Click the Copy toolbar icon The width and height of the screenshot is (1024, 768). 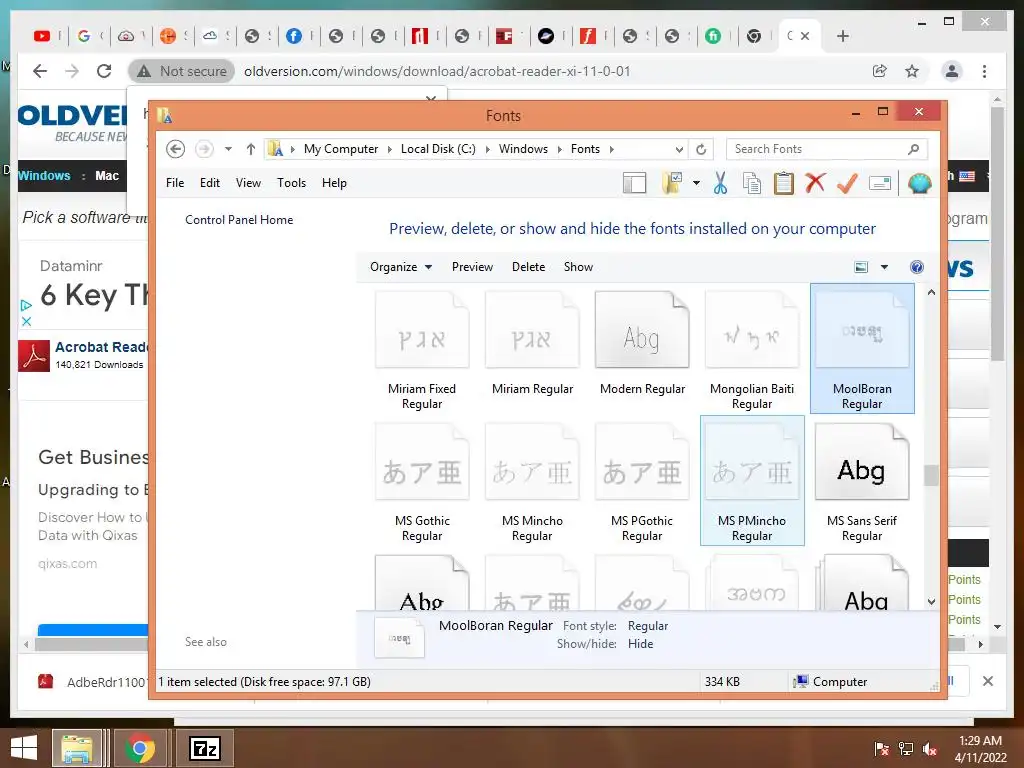tap(752, 184)
